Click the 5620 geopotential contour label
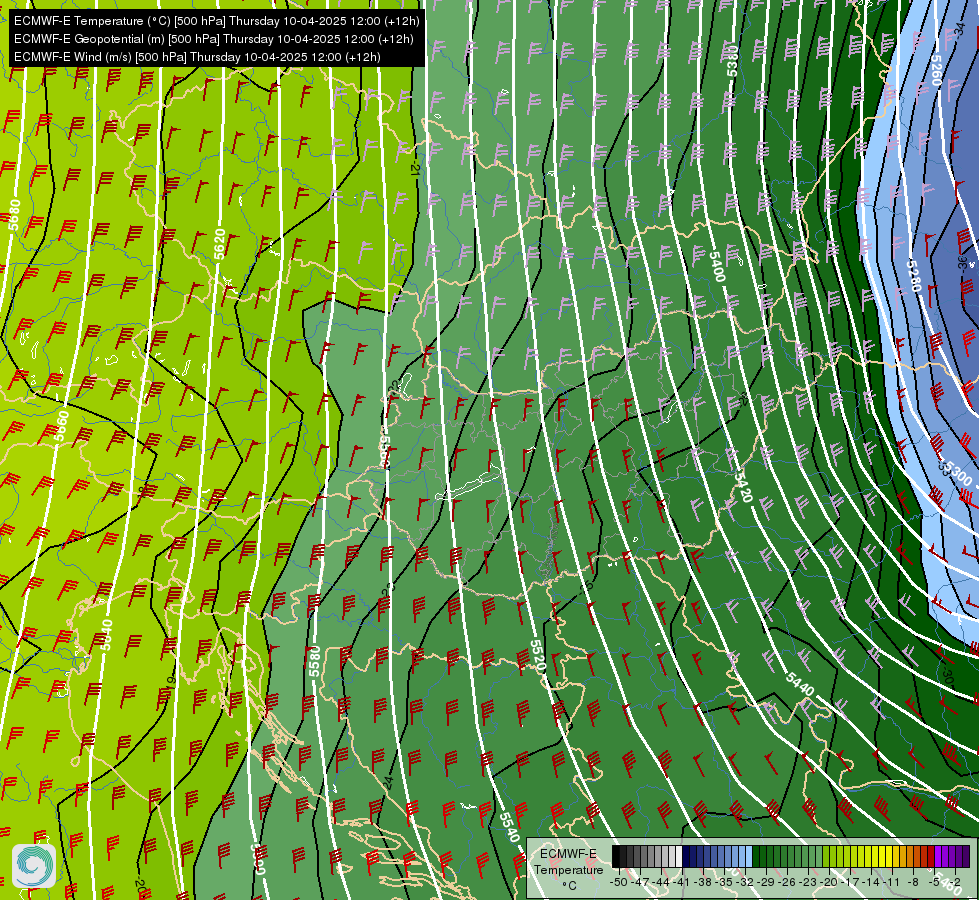The height and width of the screenshot is (900, 979). 219,244
